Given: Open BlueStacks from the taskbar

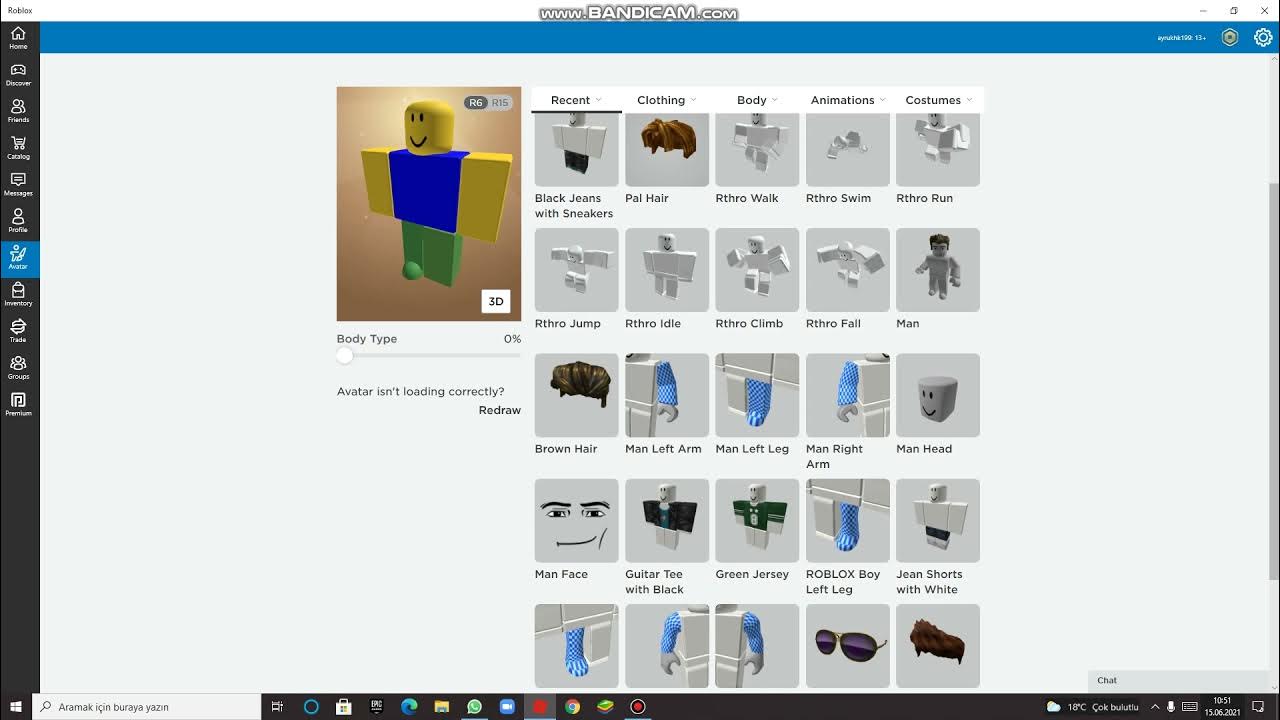Looking at the screenshot, I should tap(605, 707).
